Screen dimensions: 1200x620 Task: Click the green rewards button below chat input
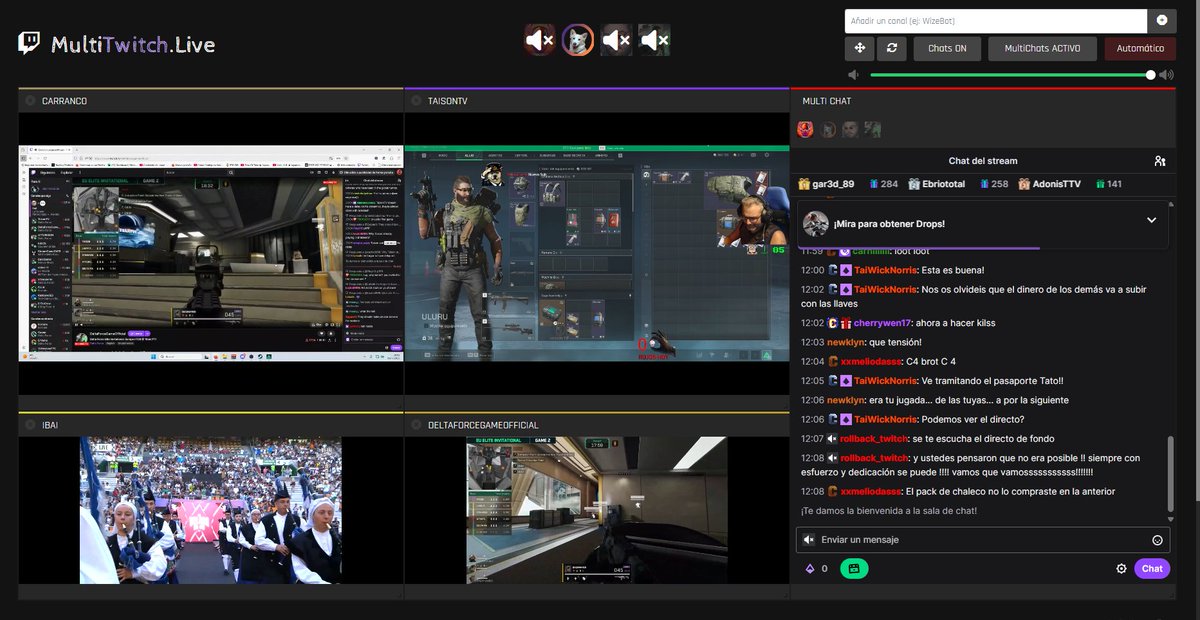(x=854, y=568)
